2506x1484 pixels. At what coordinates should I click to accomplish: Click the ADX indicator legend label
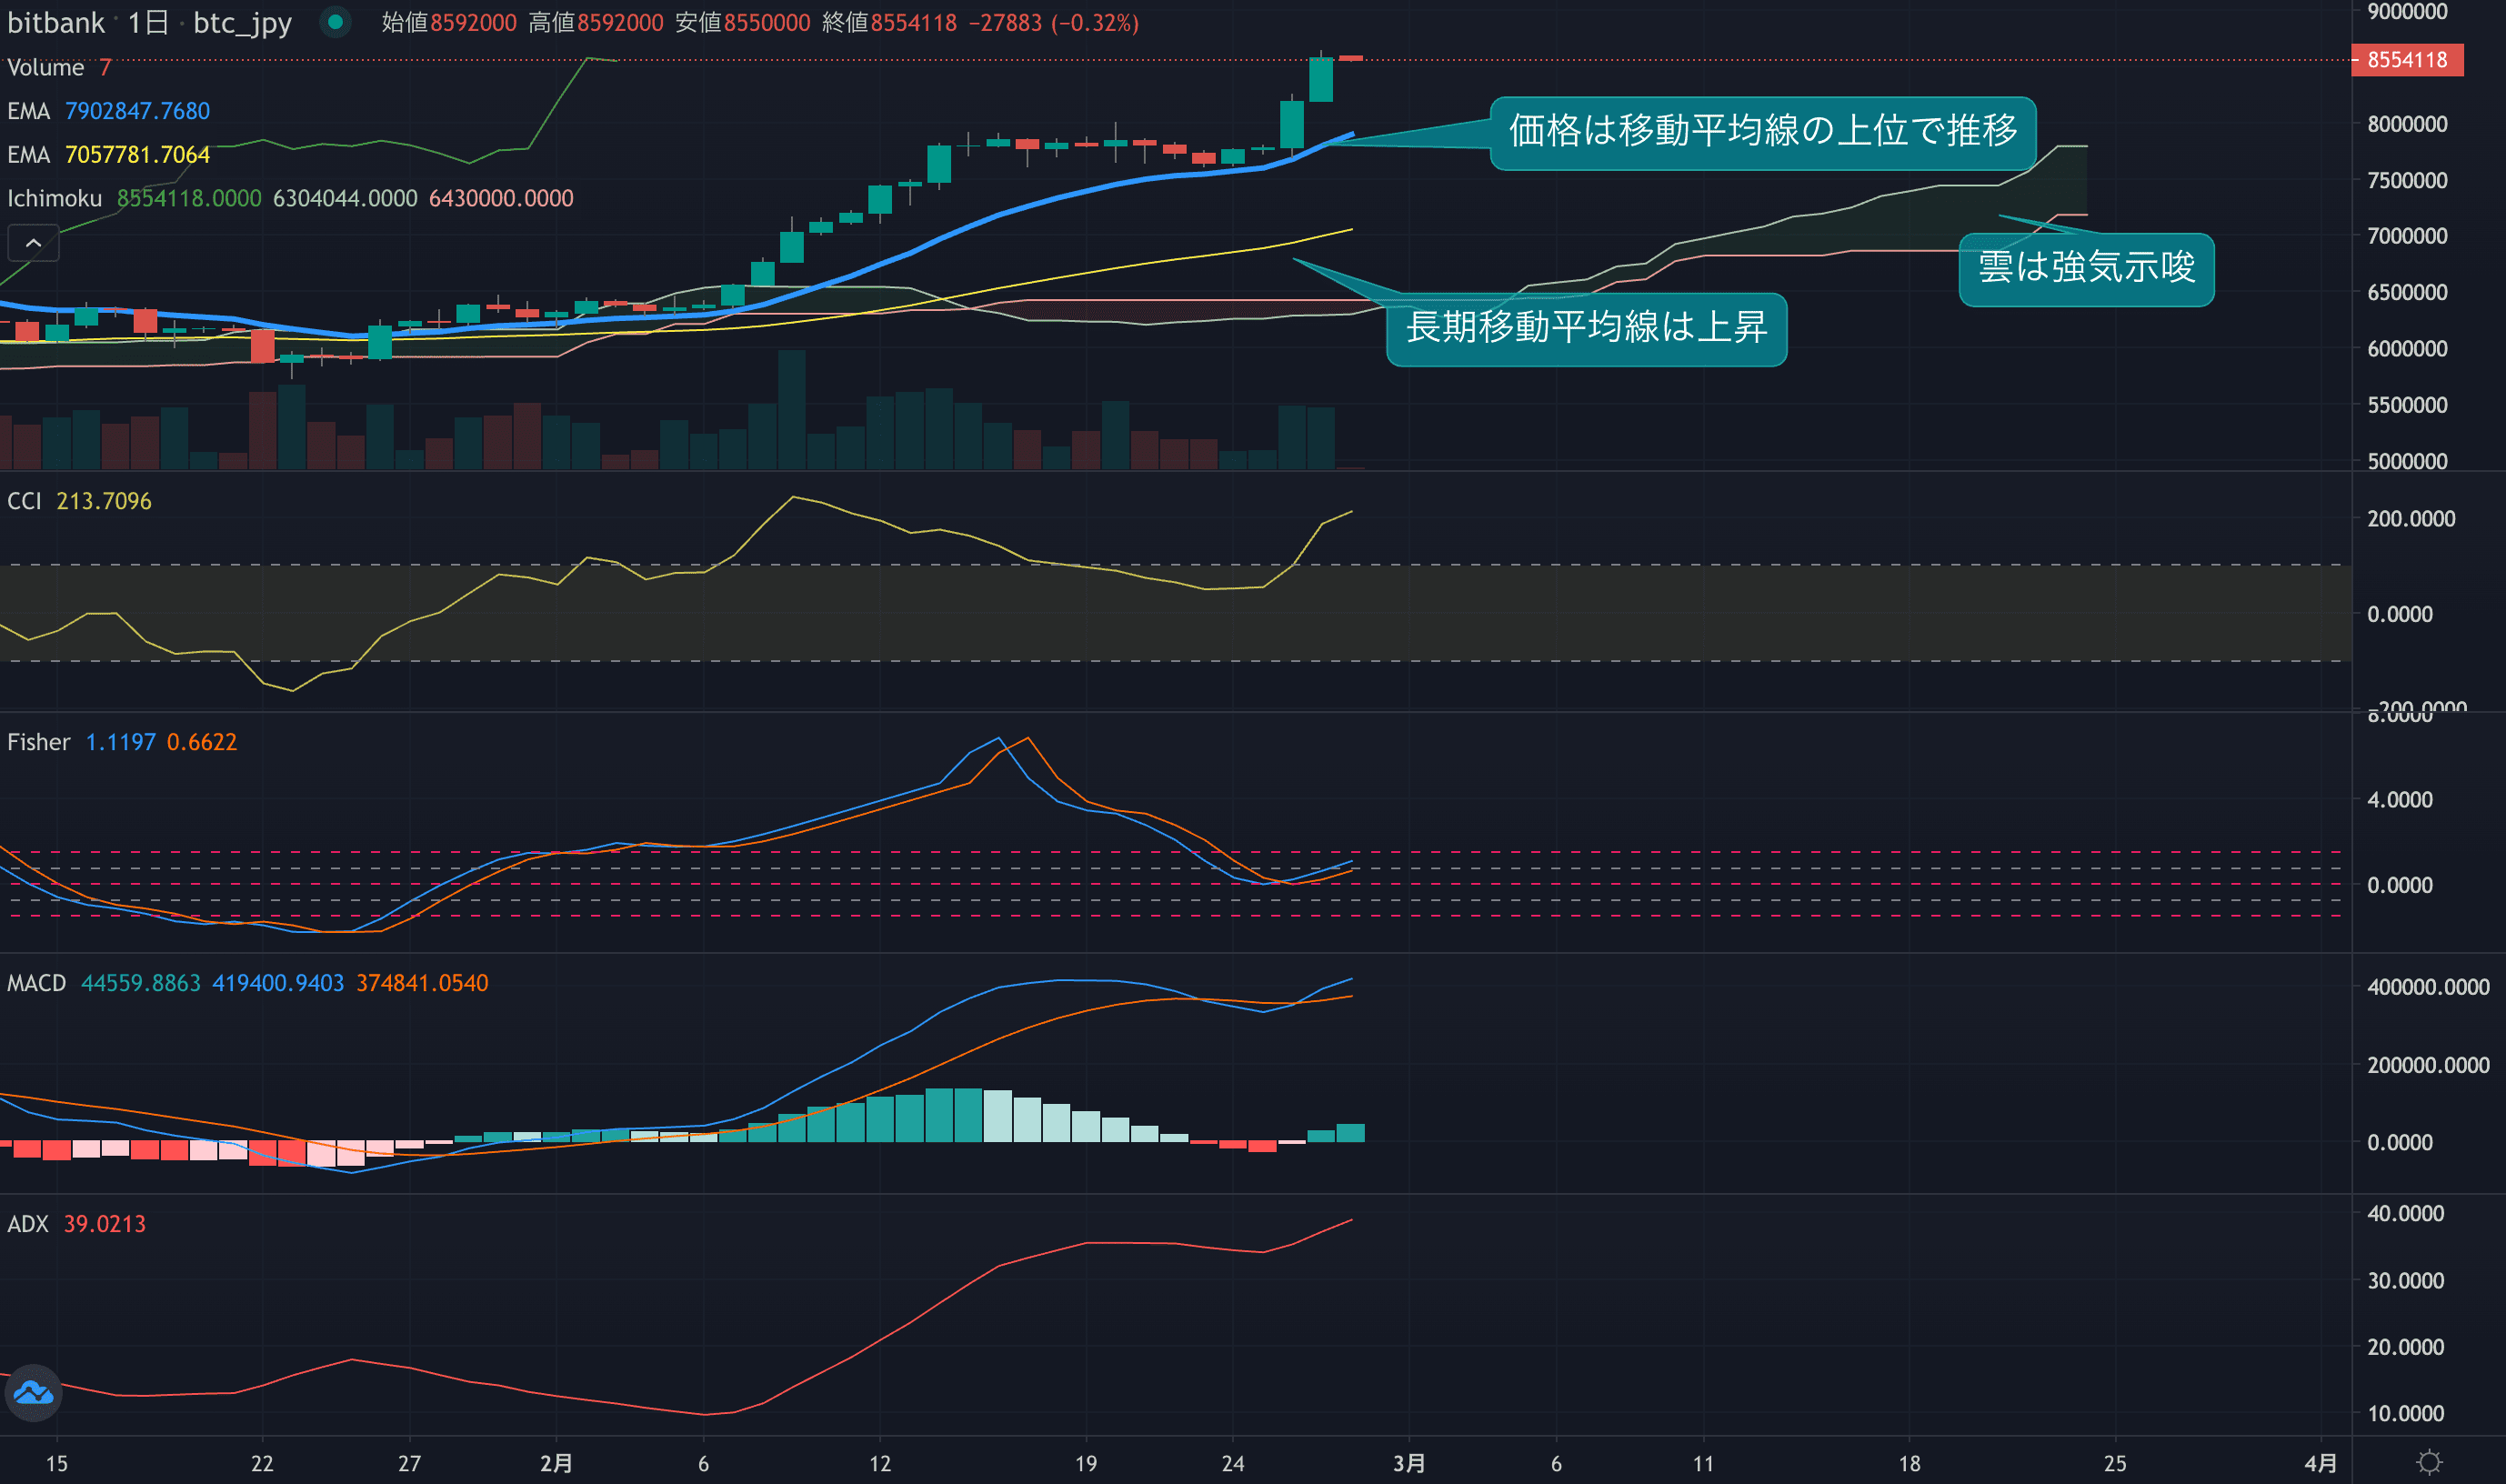pyautogui.click(x=27, y=1224)
